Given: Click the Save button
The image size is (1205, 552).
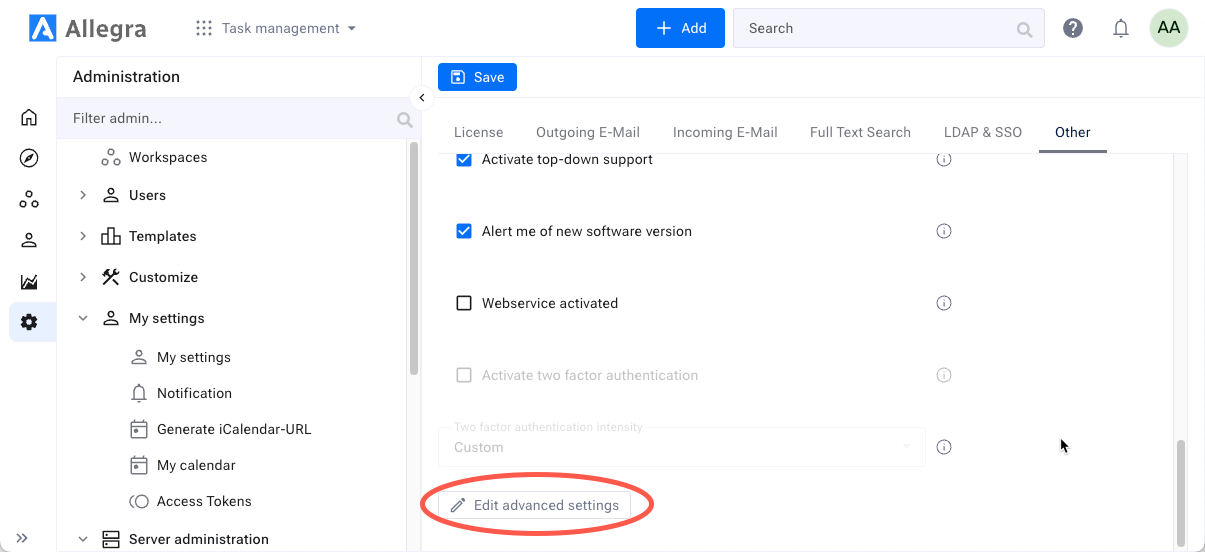Looking at the screenshot, I should 477,77.
